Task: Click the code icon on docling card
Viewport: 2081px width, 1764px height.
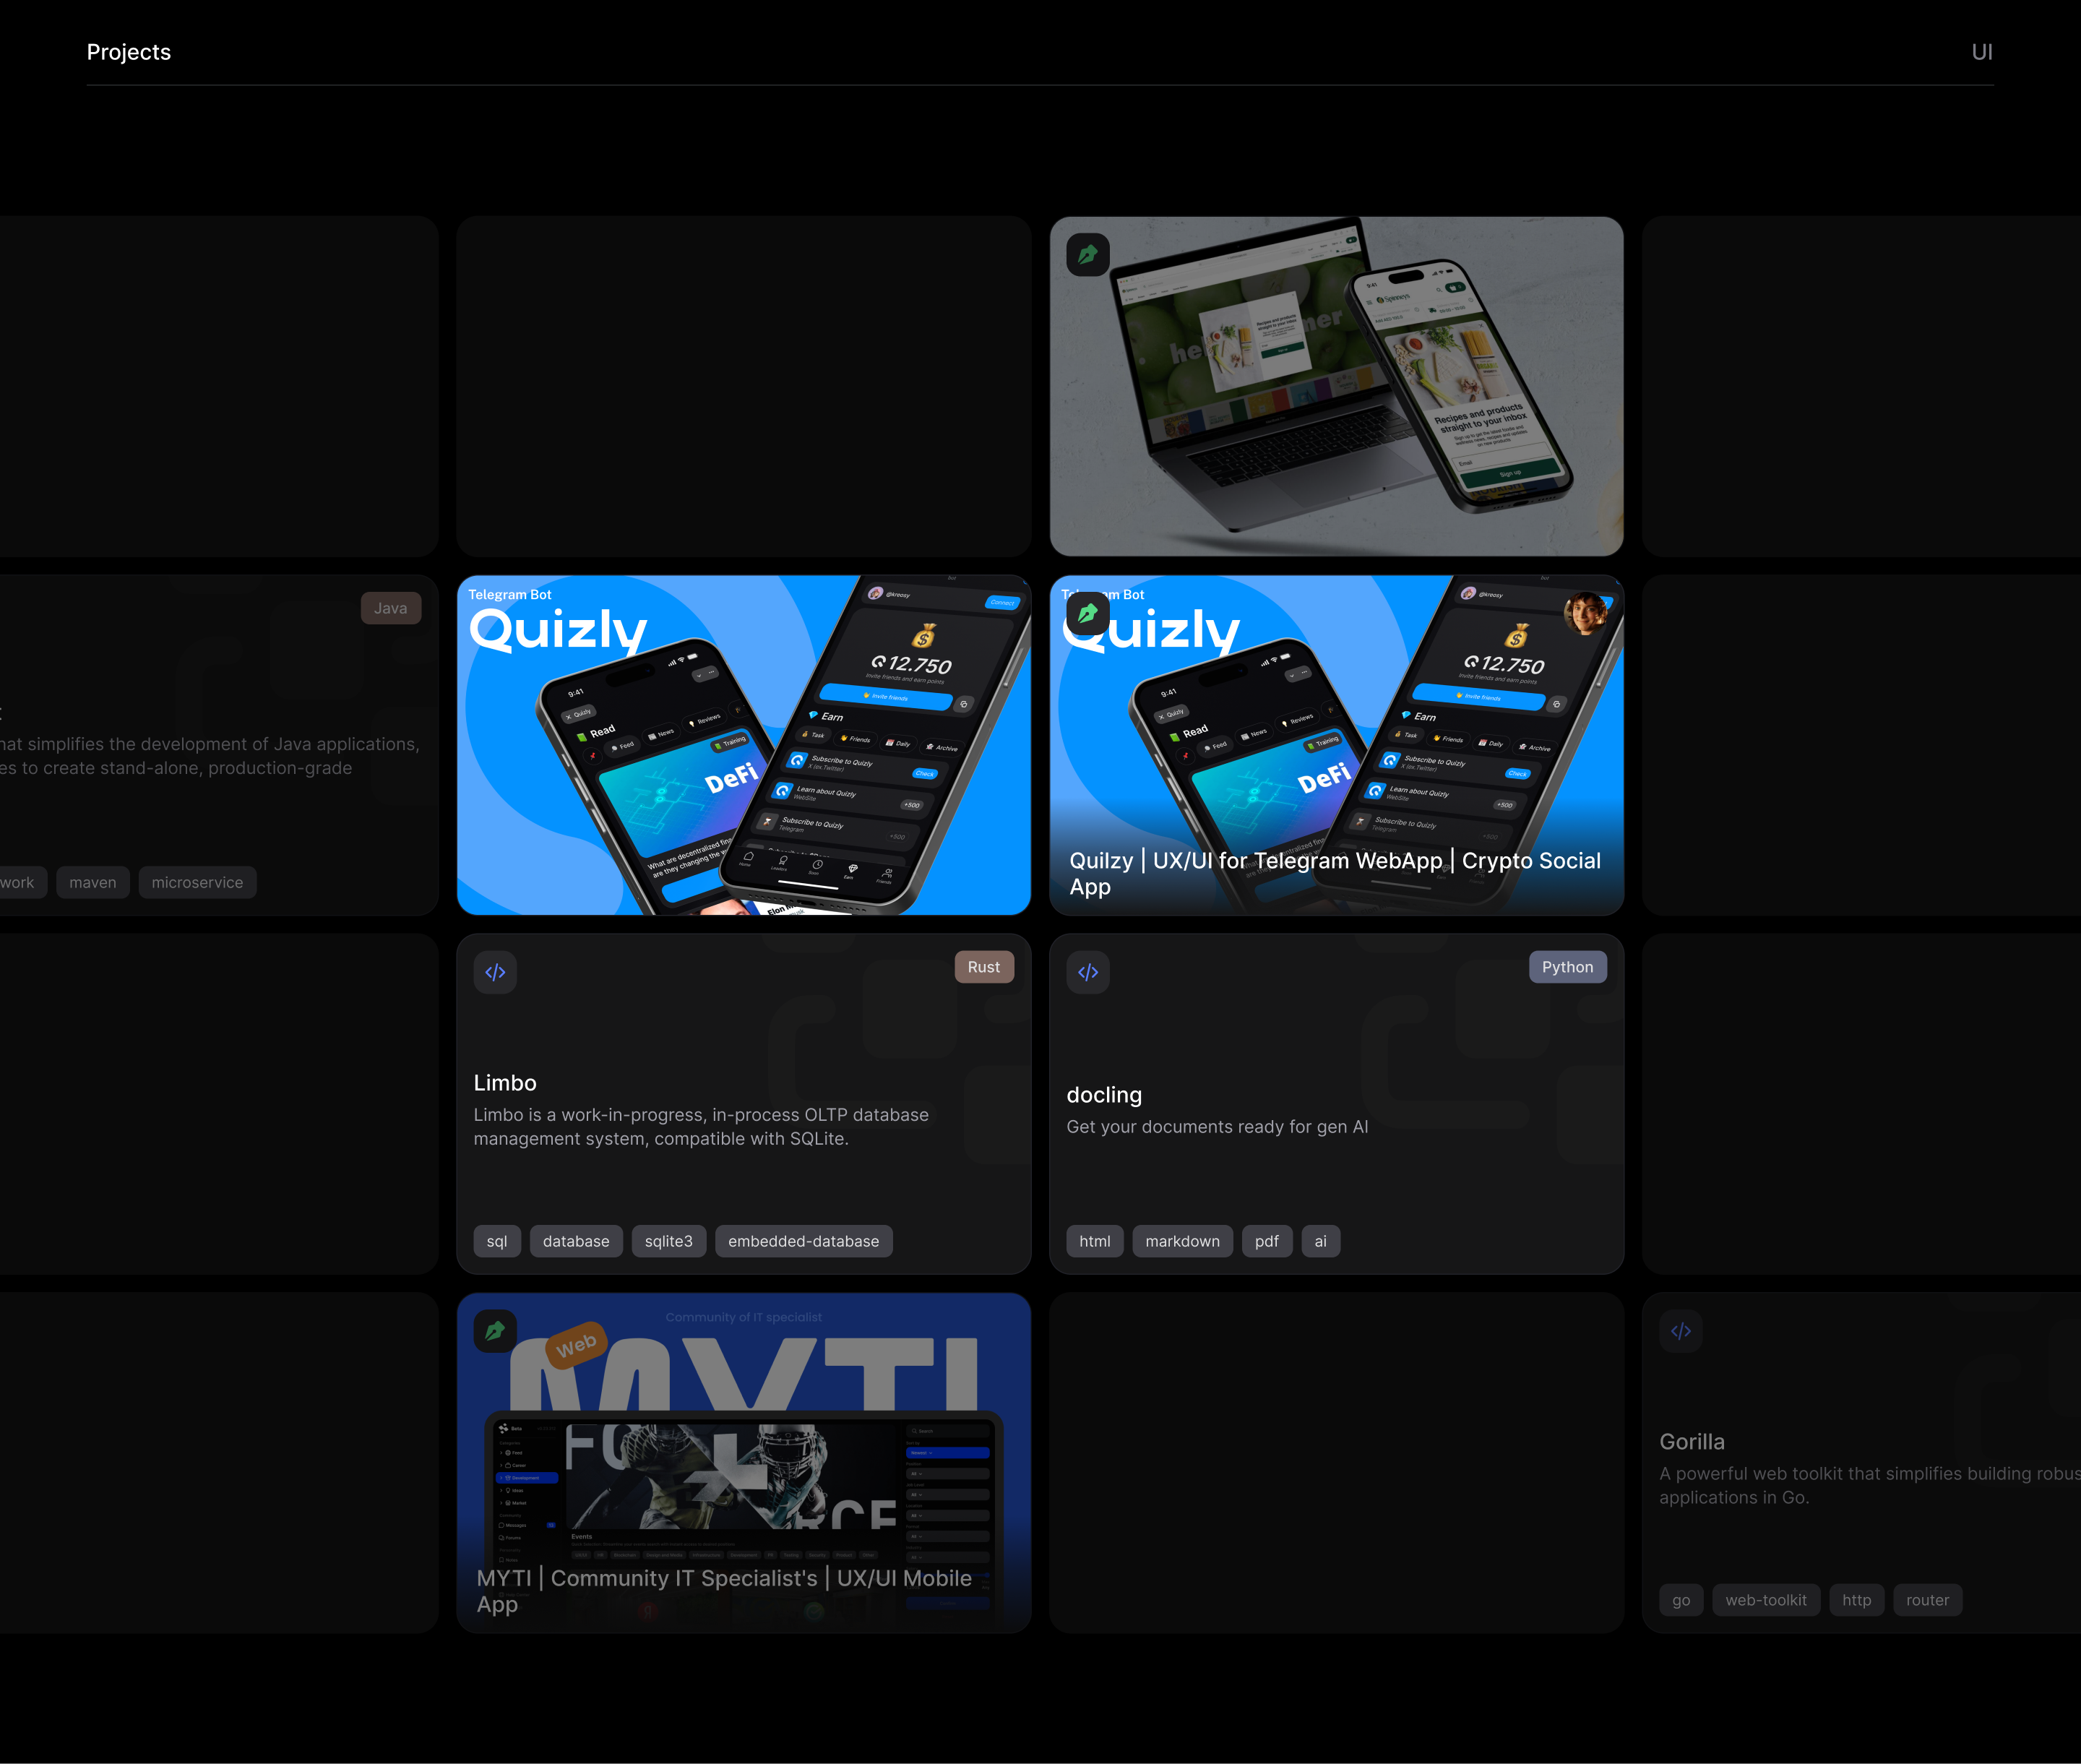Action: click(1088, 972)
